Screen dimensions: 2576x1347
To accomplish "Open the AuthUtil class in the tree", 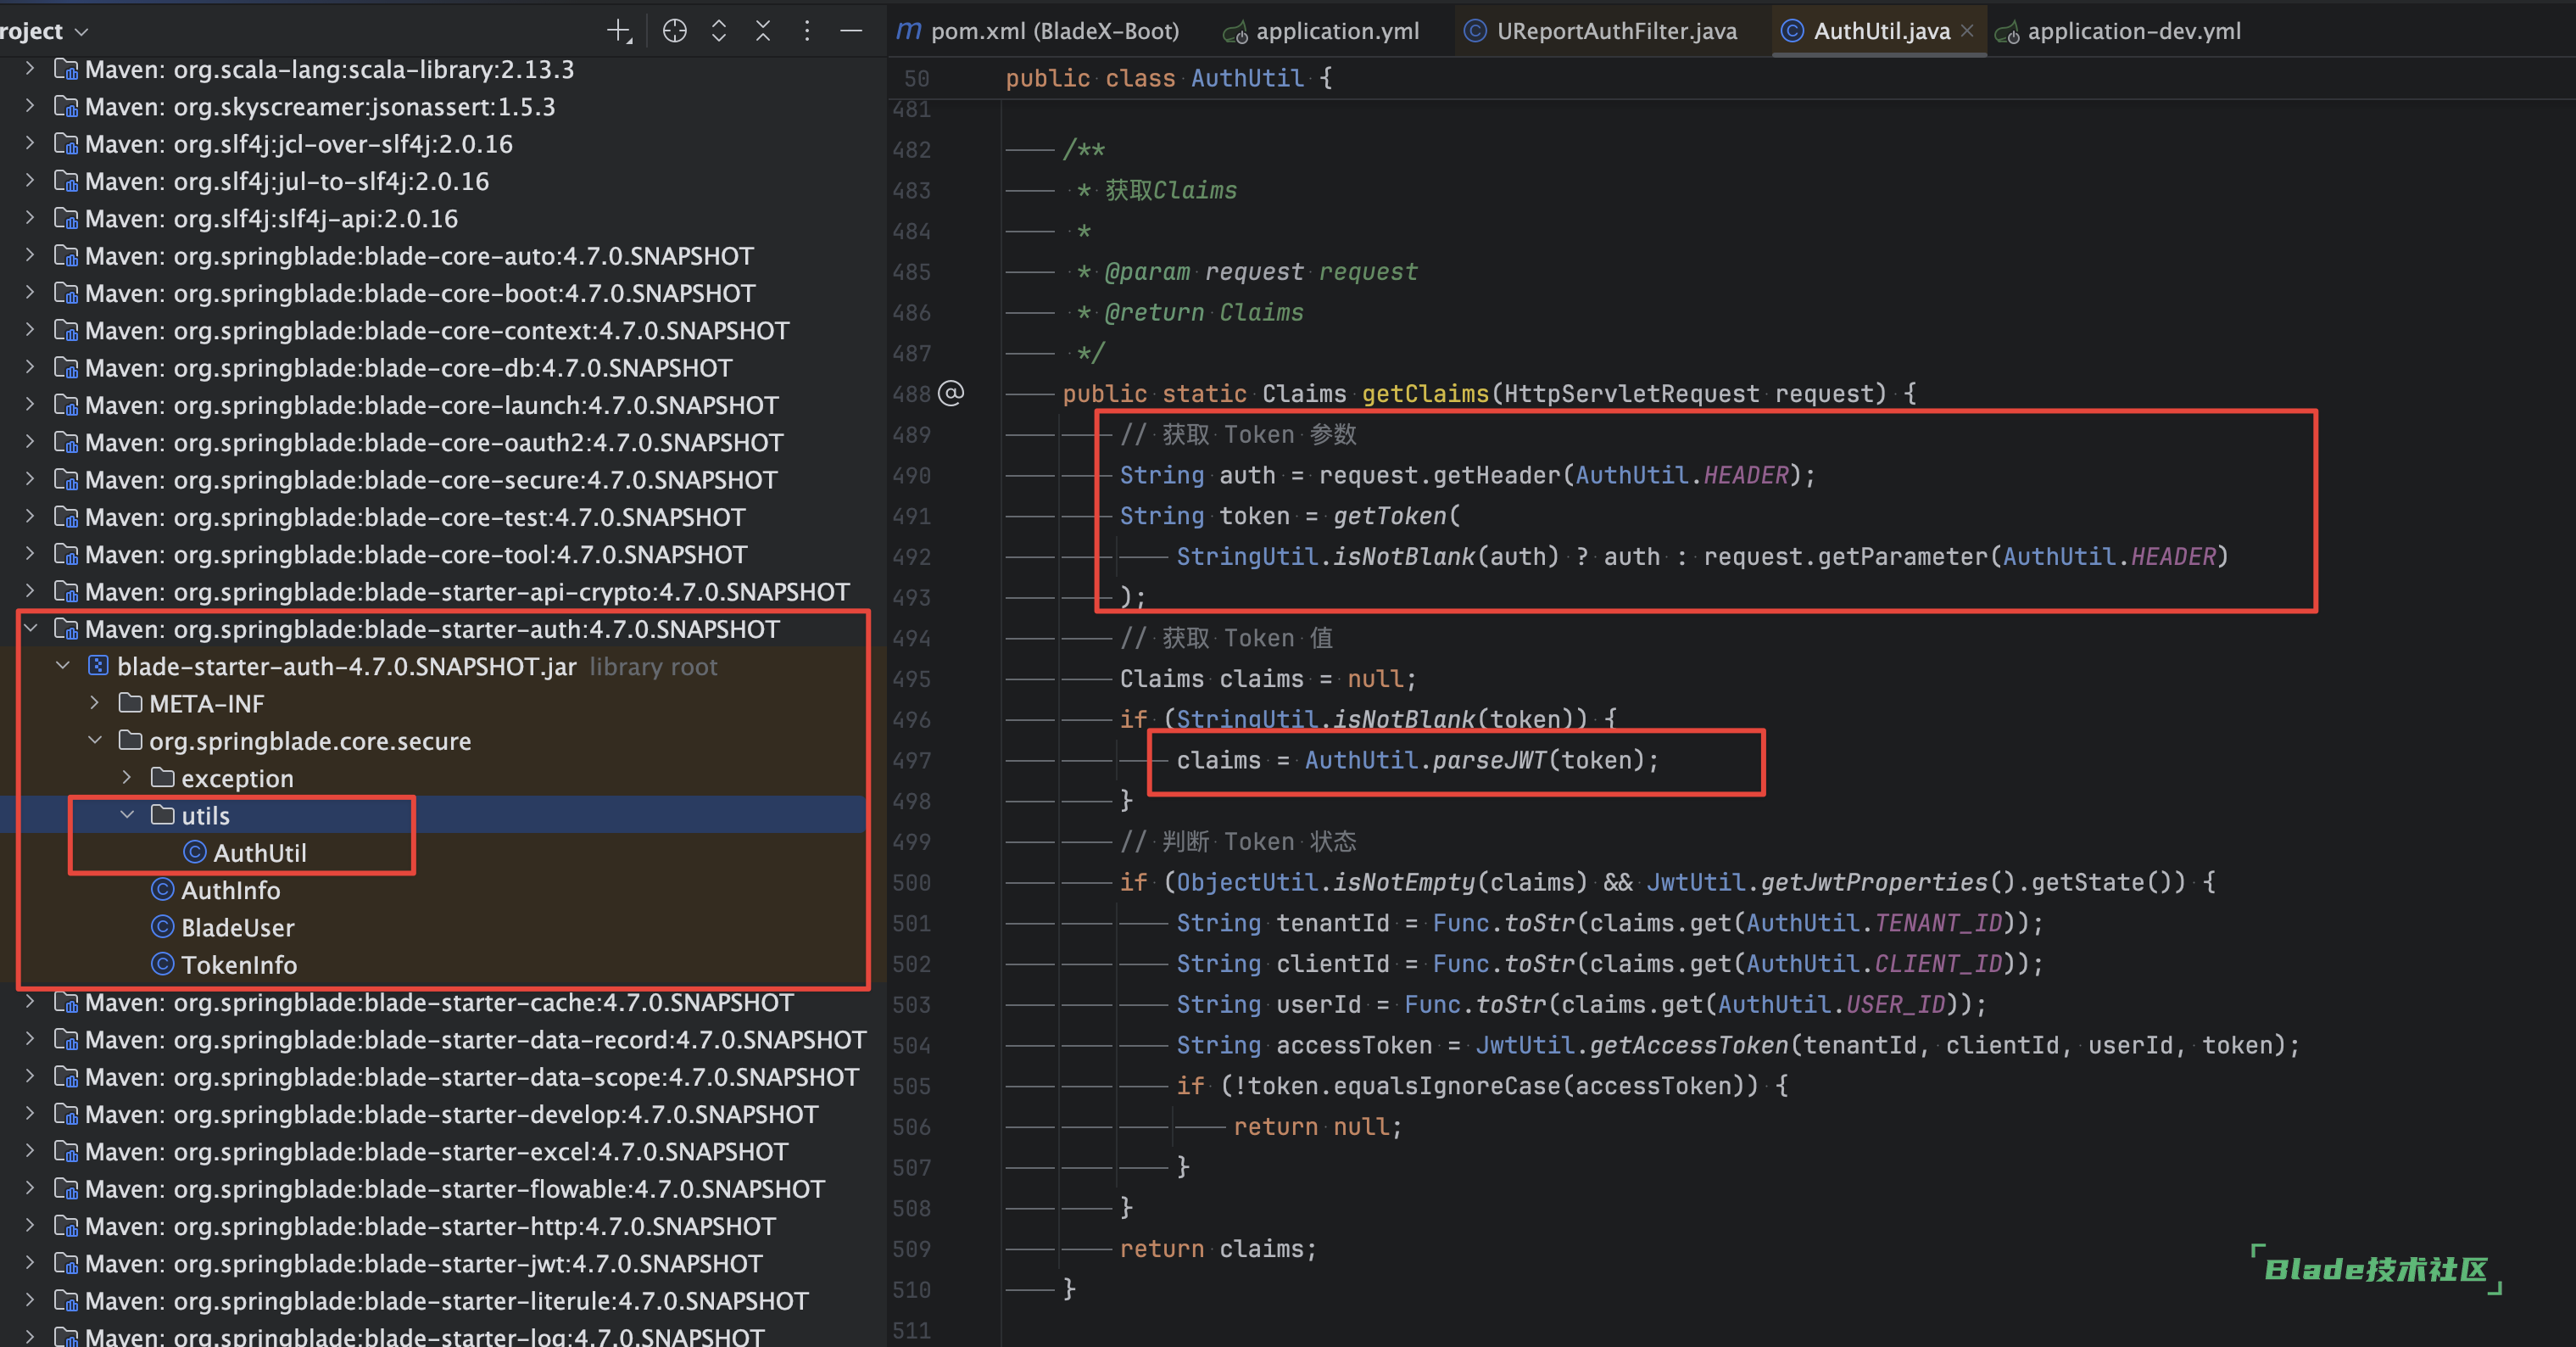I will point(260,853).
